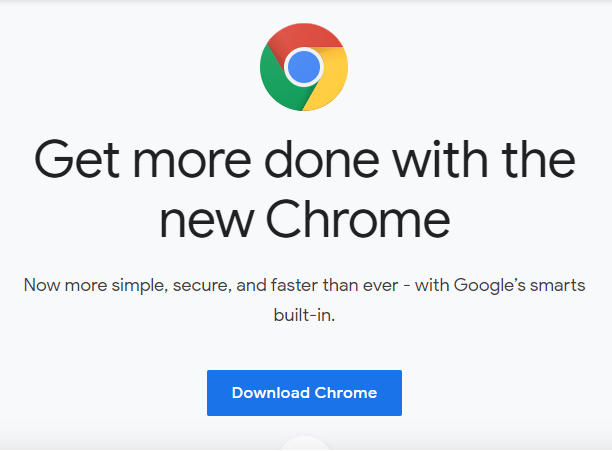Click the blue center circle of Chrome logo

pos(304,67)
